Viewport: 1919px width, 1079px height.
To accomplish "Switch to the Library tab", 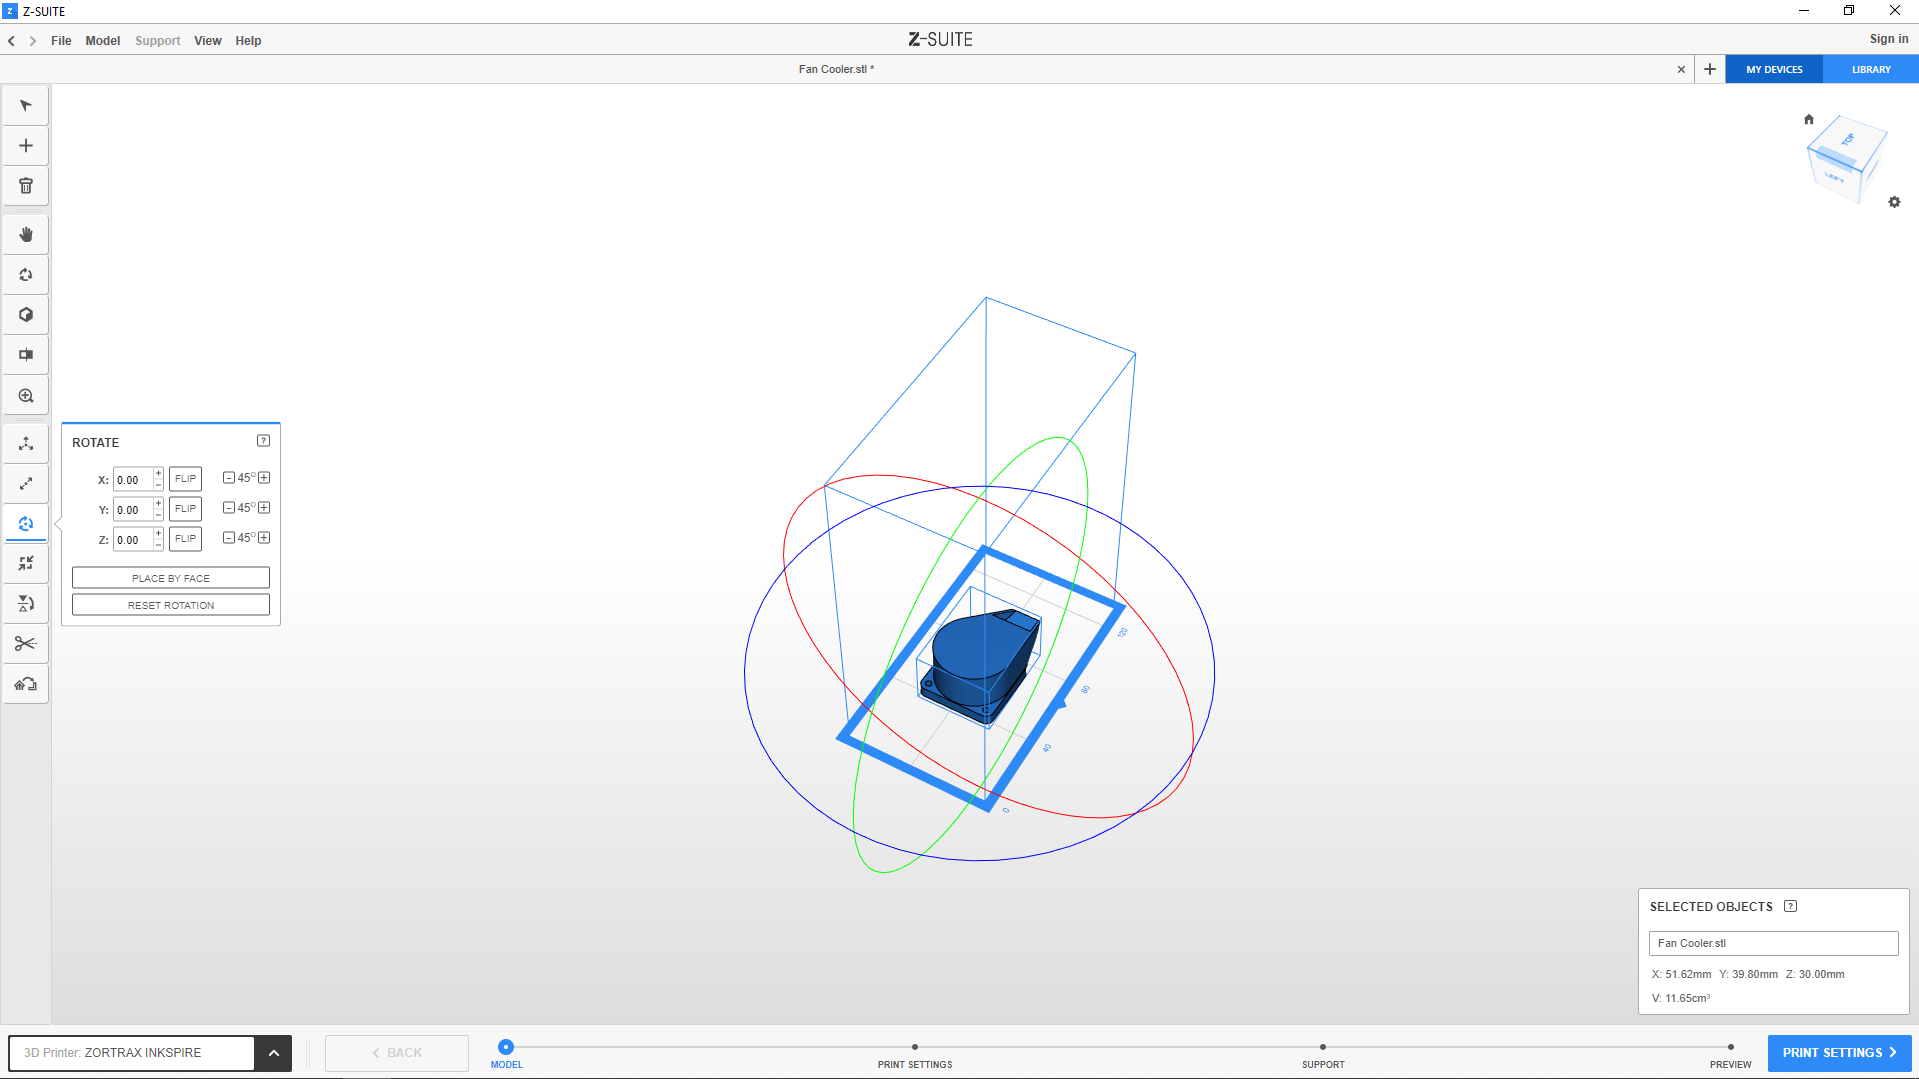I will click(x=1870, y=70).
